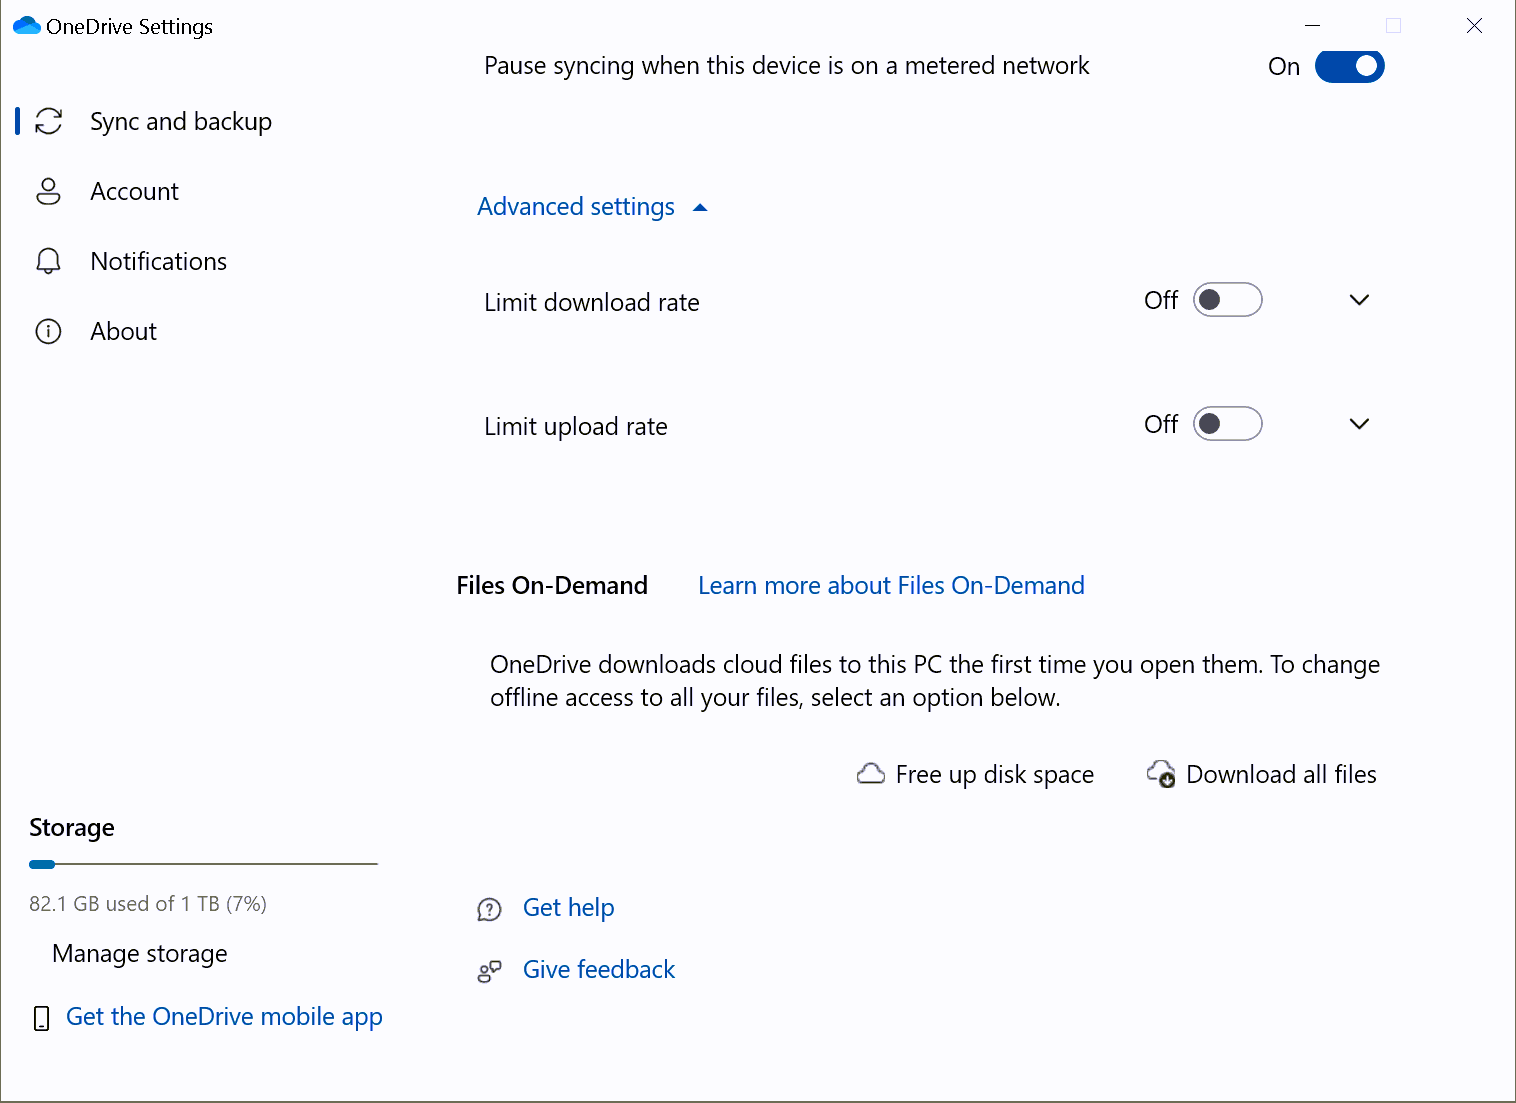Click the Notifications bell icon
The image size is (1516, 1103).
point(48,261)
